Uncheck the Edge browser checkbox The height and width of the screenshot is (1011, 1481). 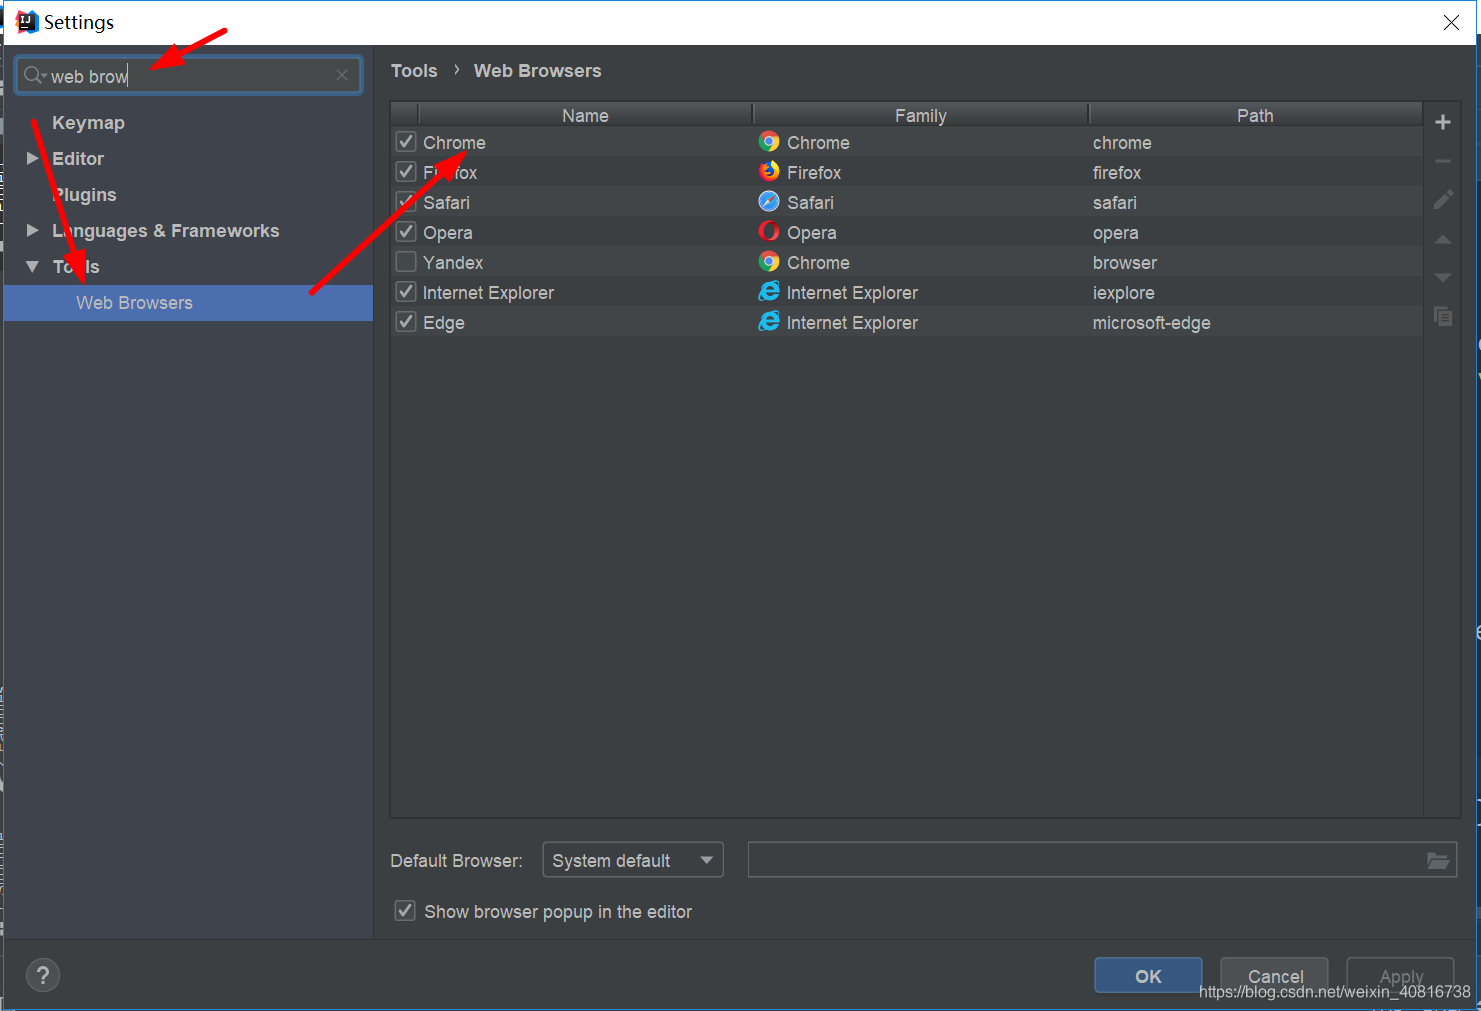[x=406, y=322]
